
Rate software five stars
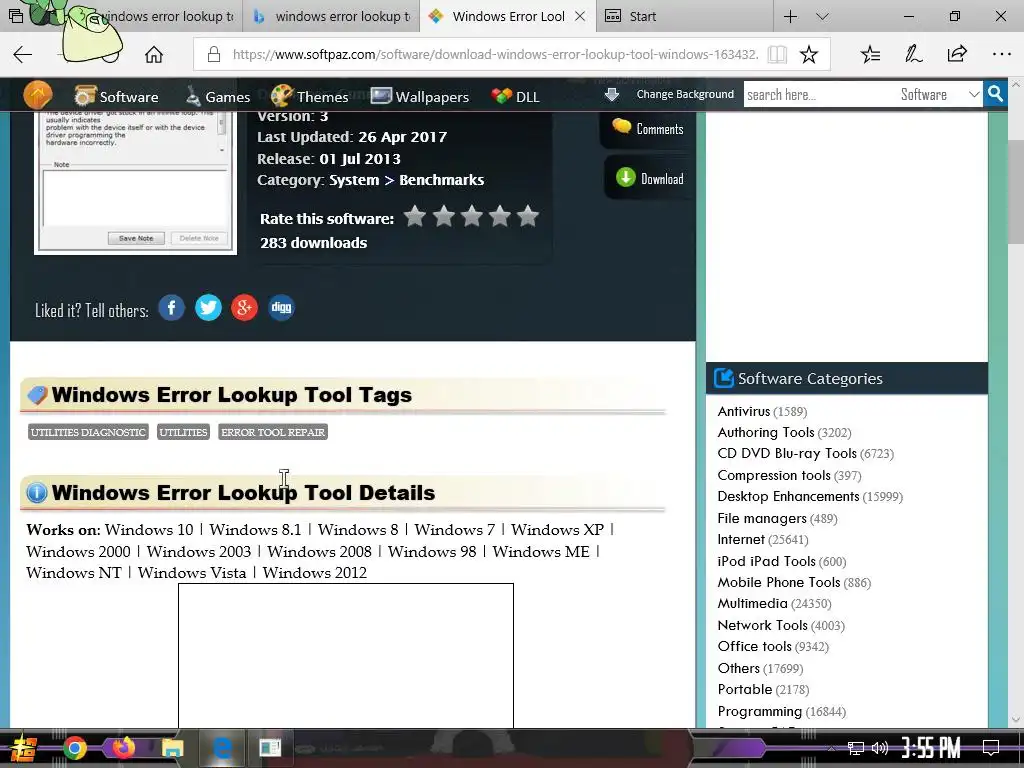pyautogui.click(x=528, y=216)
